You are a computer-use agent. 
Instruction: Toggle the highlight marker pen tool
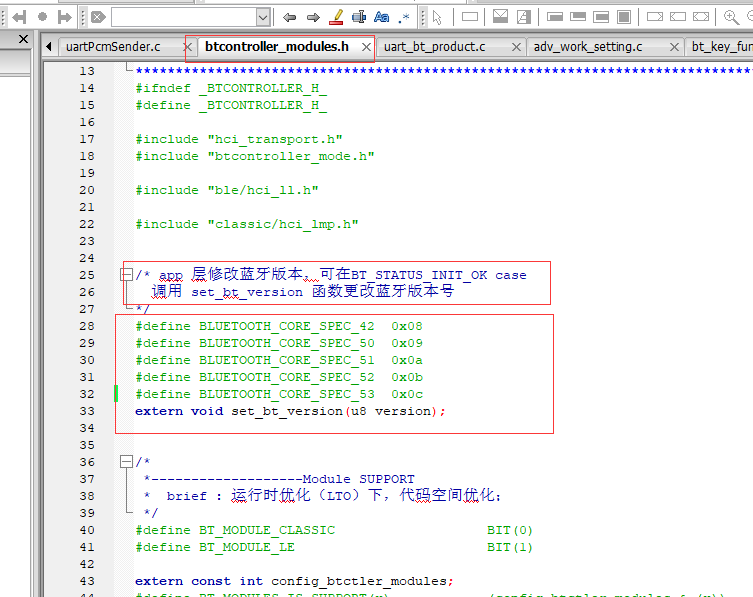click(x=336, y=17)
